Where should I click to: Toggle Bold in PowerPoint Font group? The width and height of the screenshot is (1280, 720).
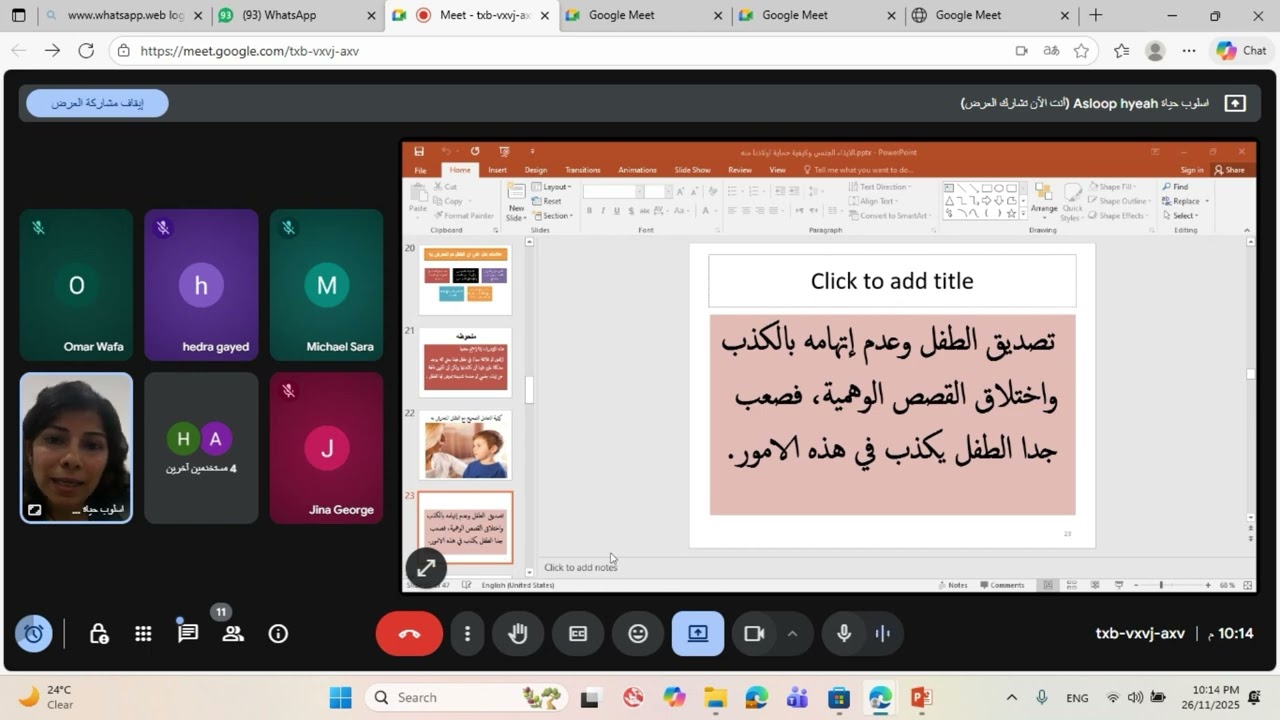tap(589, 211)
